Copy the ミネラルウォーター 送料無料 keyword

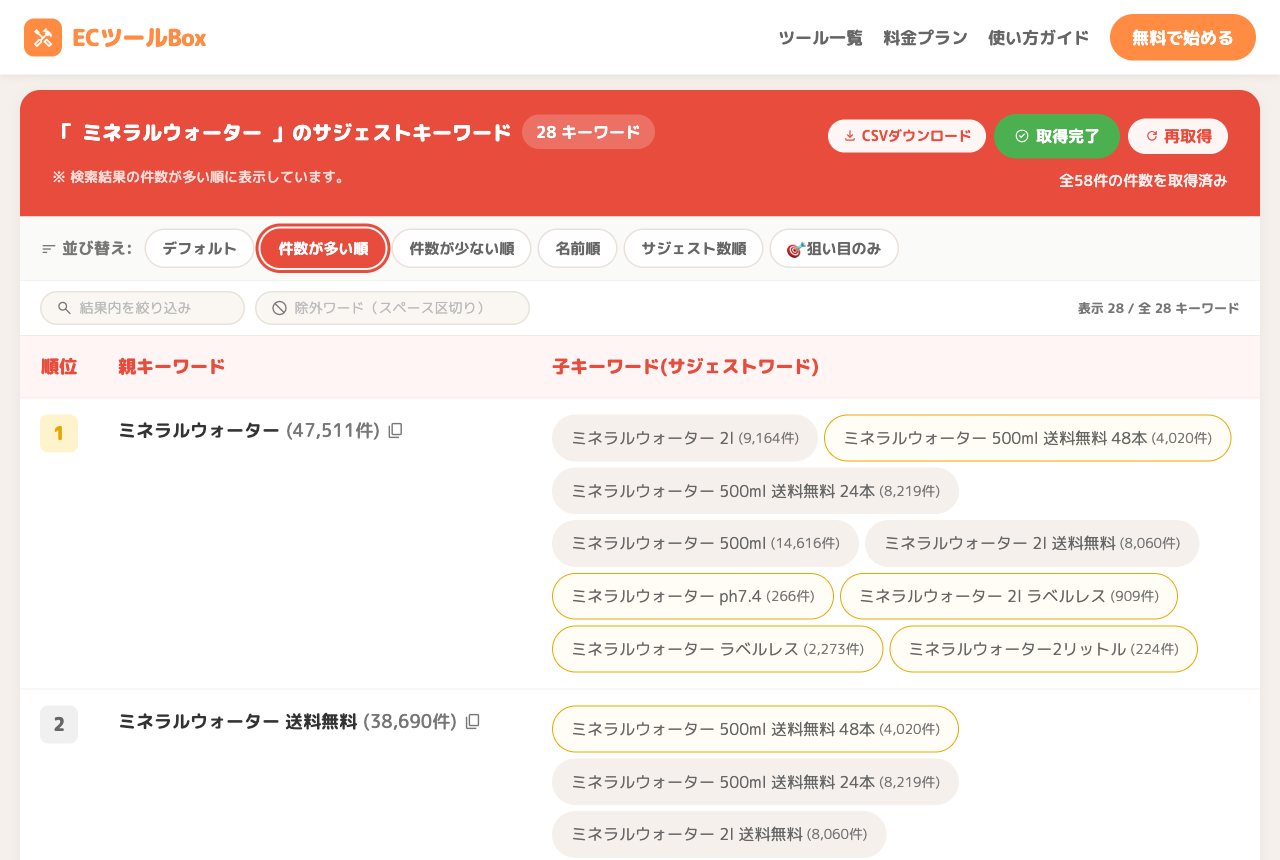click(x=473, y=721)
